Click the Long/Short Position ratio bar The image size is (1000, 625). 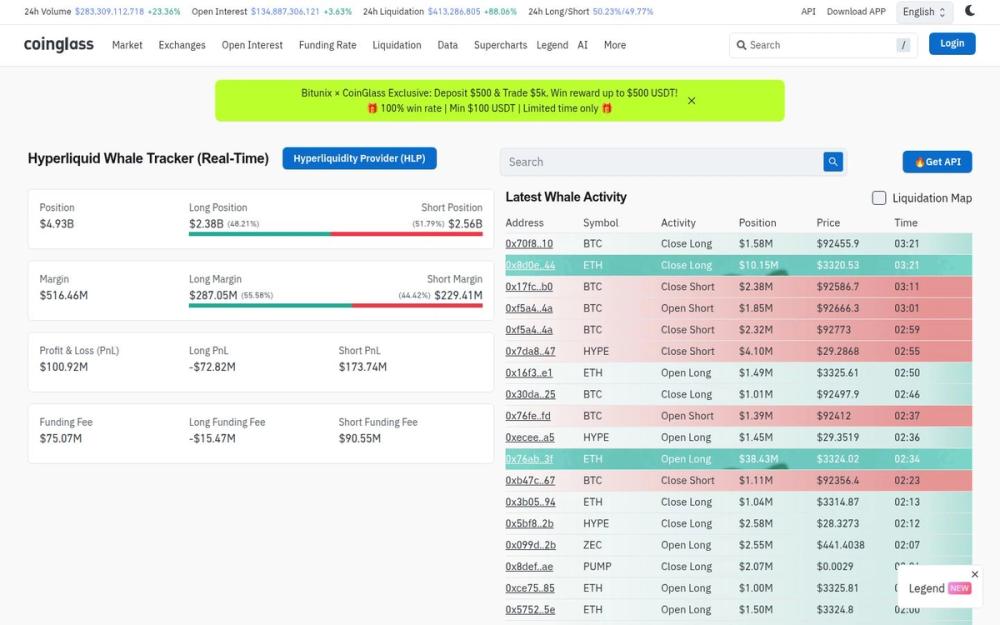pyautogui.click(x=335, y=234)
